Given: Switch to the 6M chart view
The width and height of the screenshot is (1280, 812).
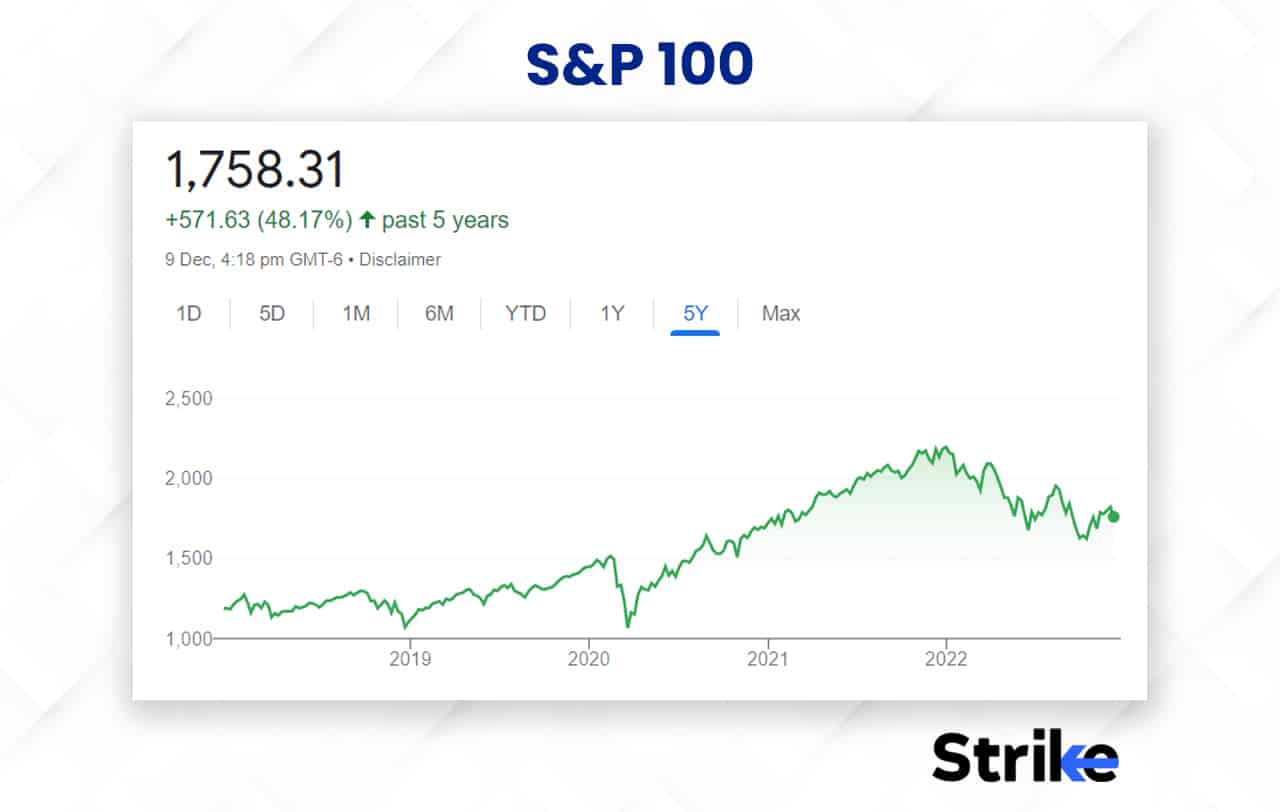Looking at the screenshot, I should (438, 313).
